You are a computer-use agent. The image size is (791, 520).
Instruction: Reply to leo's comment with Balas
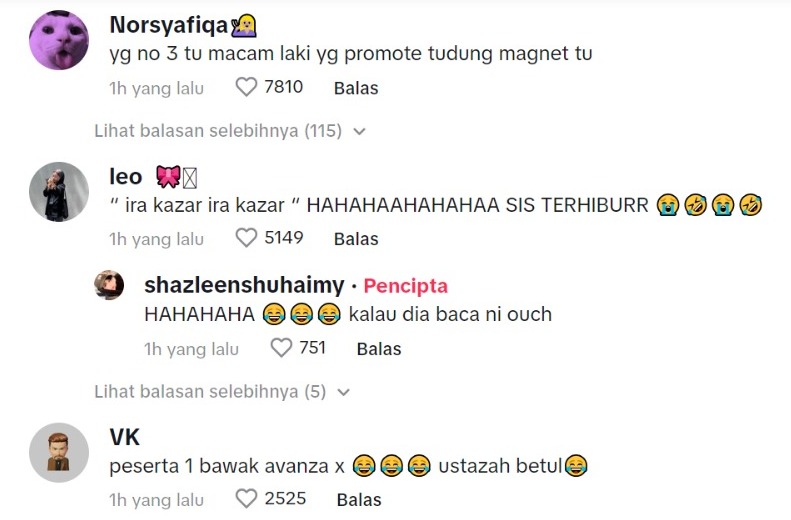click(356, 239)
